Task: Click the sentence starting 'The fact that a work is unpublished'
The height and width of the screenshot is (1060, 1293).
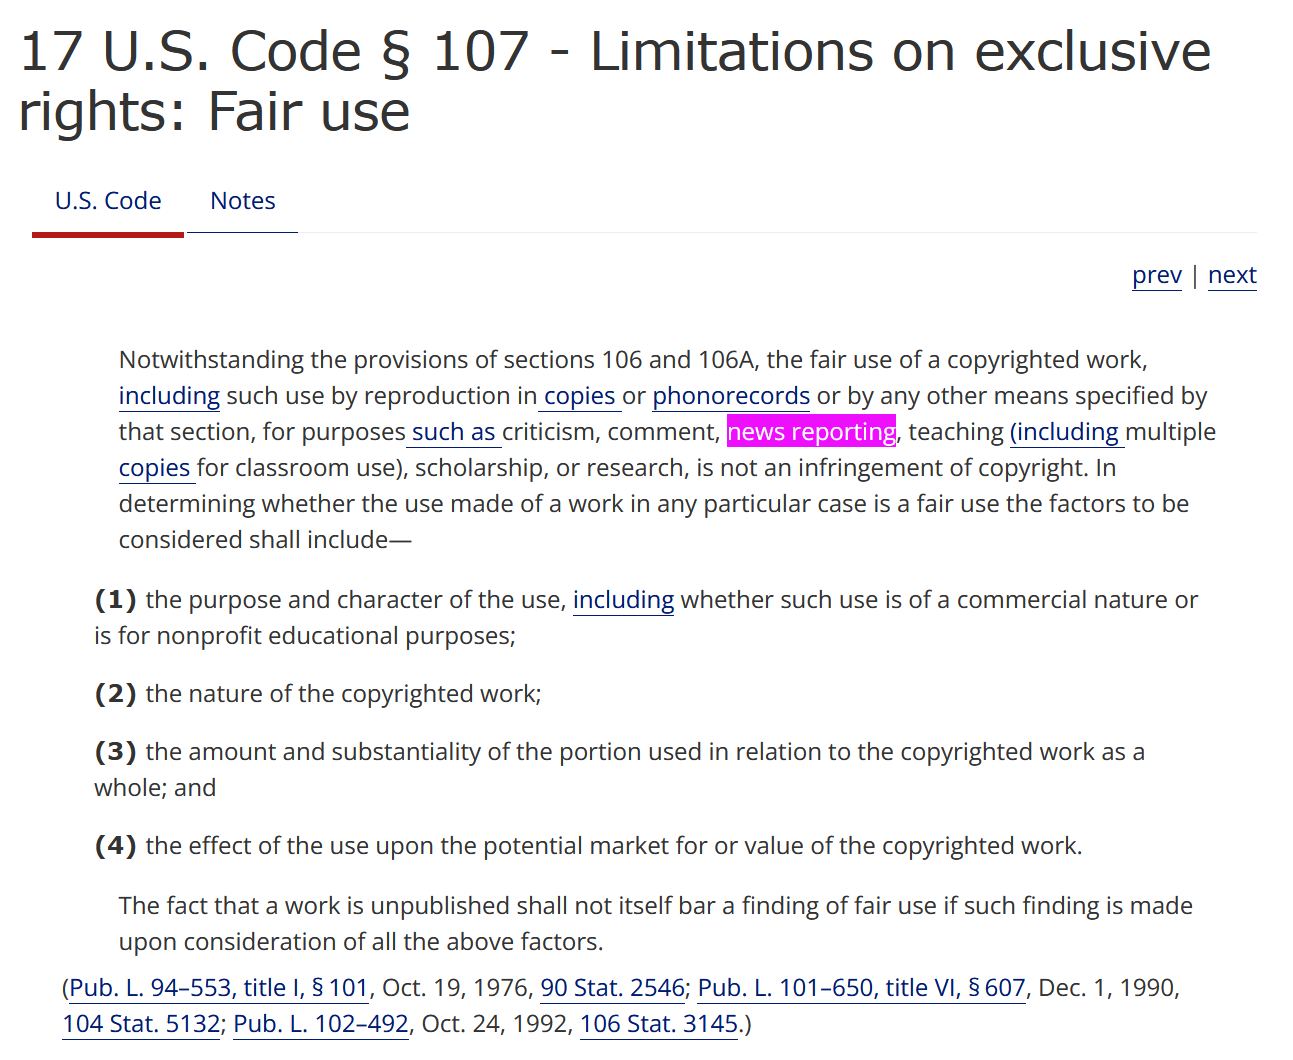Action: tap(656, 924)
